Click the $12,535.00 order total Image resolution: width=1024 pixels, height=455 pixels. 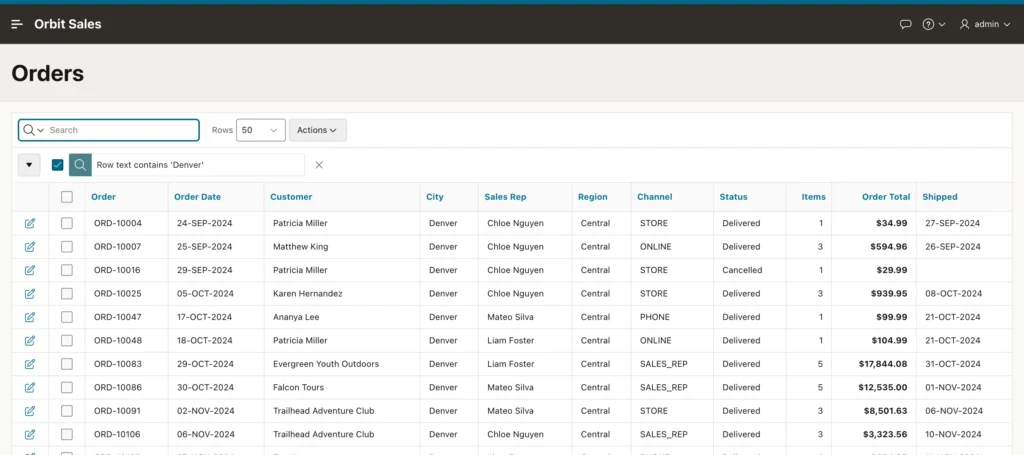pyautogui.click(x=883, y=388)
